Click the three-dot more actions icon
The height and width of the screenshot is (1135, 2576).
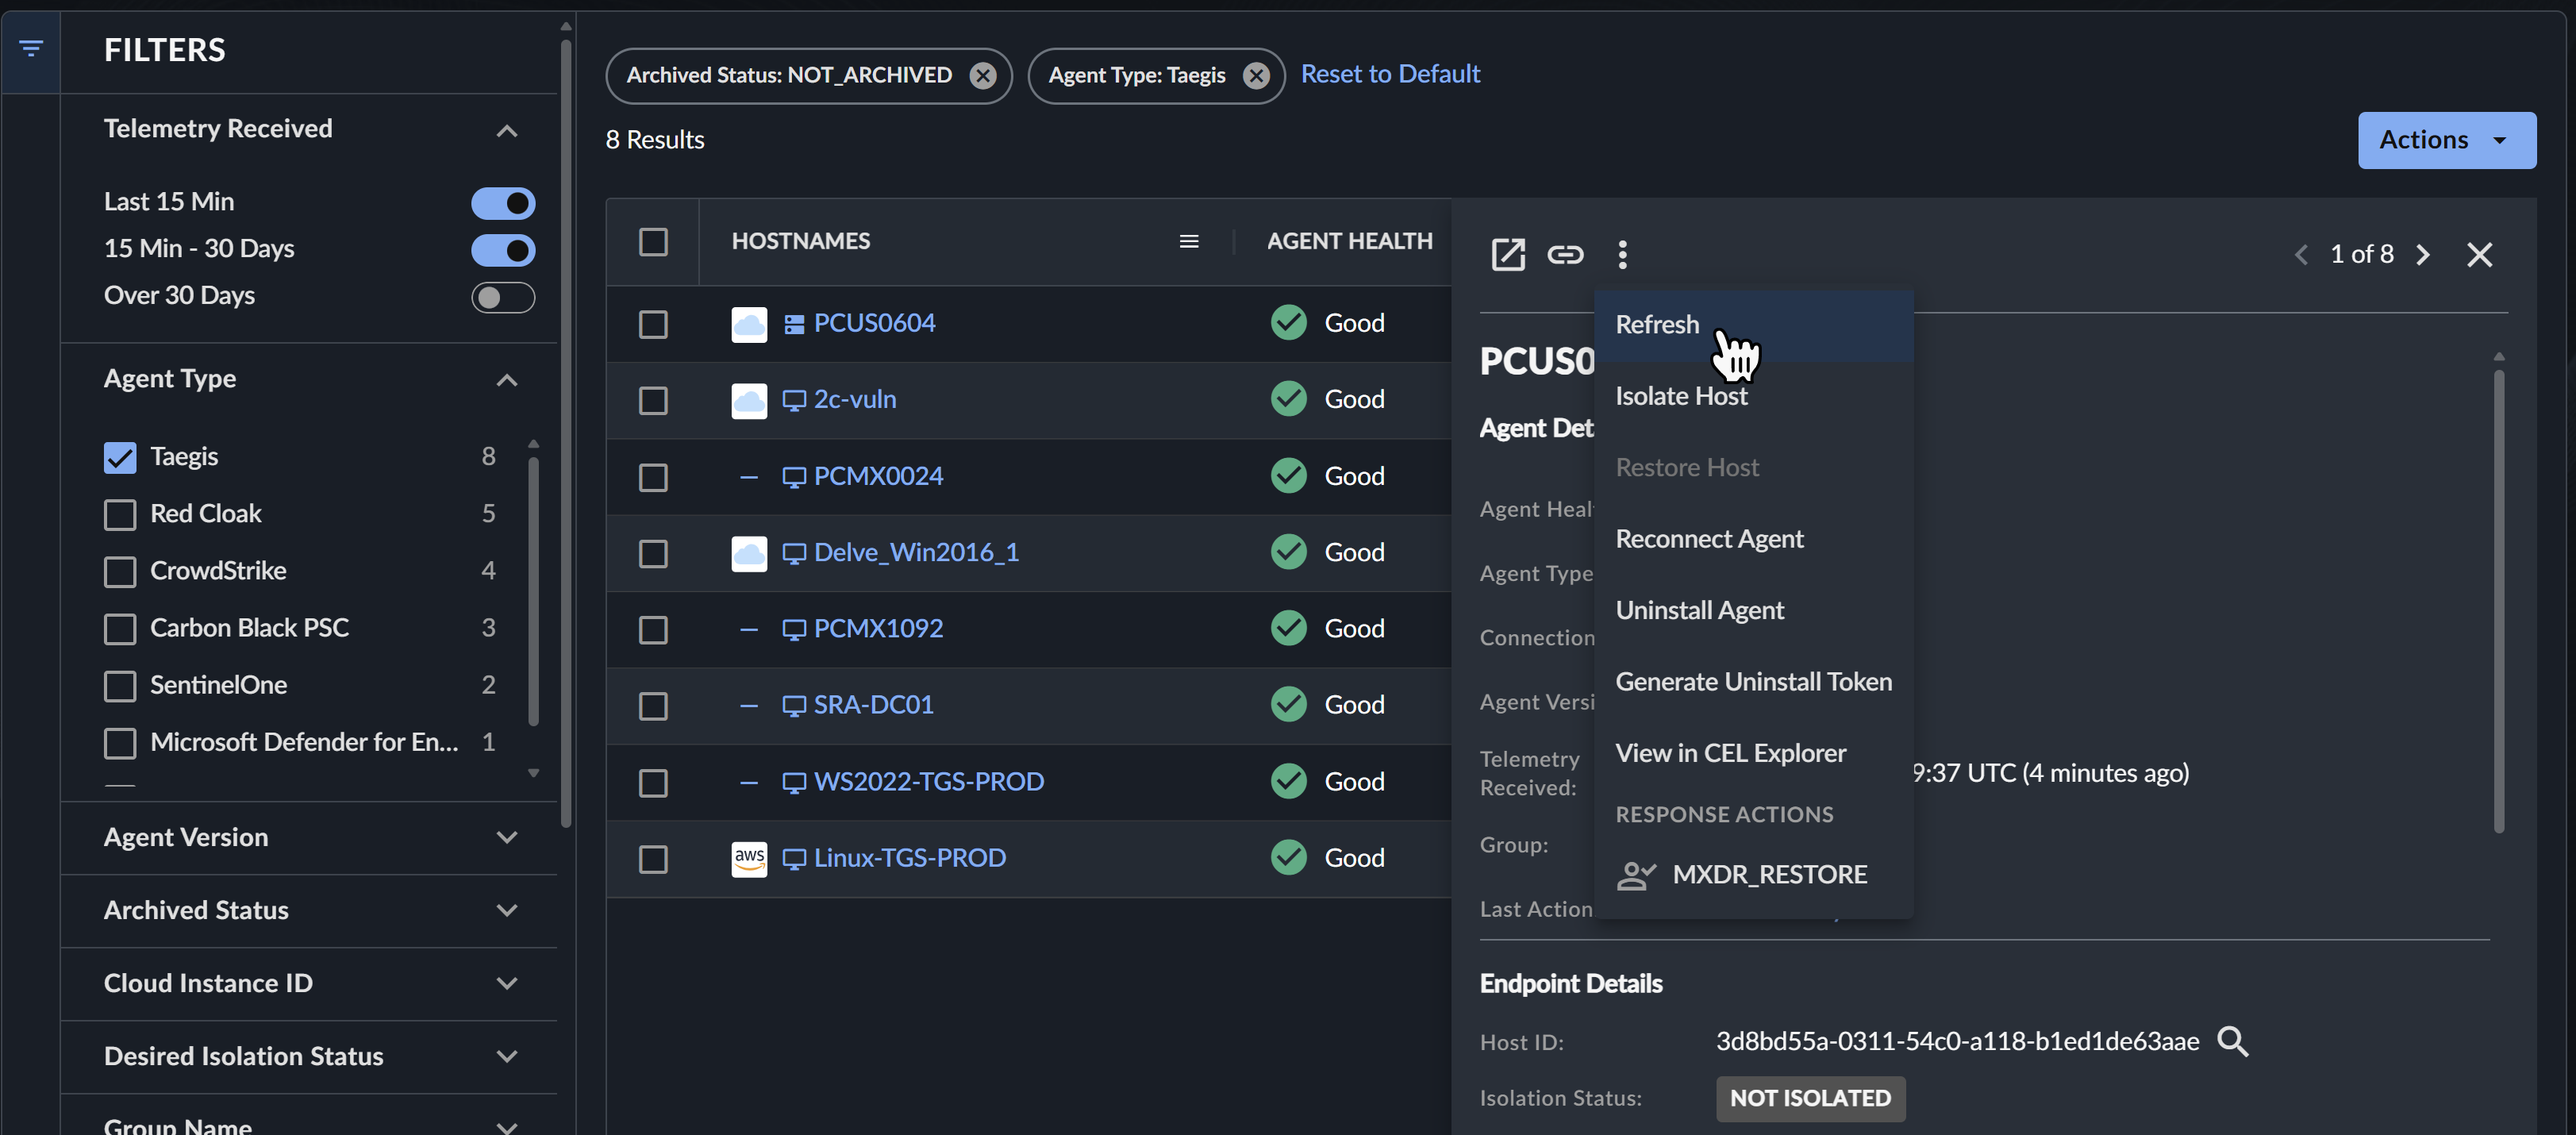[1622, 254]
